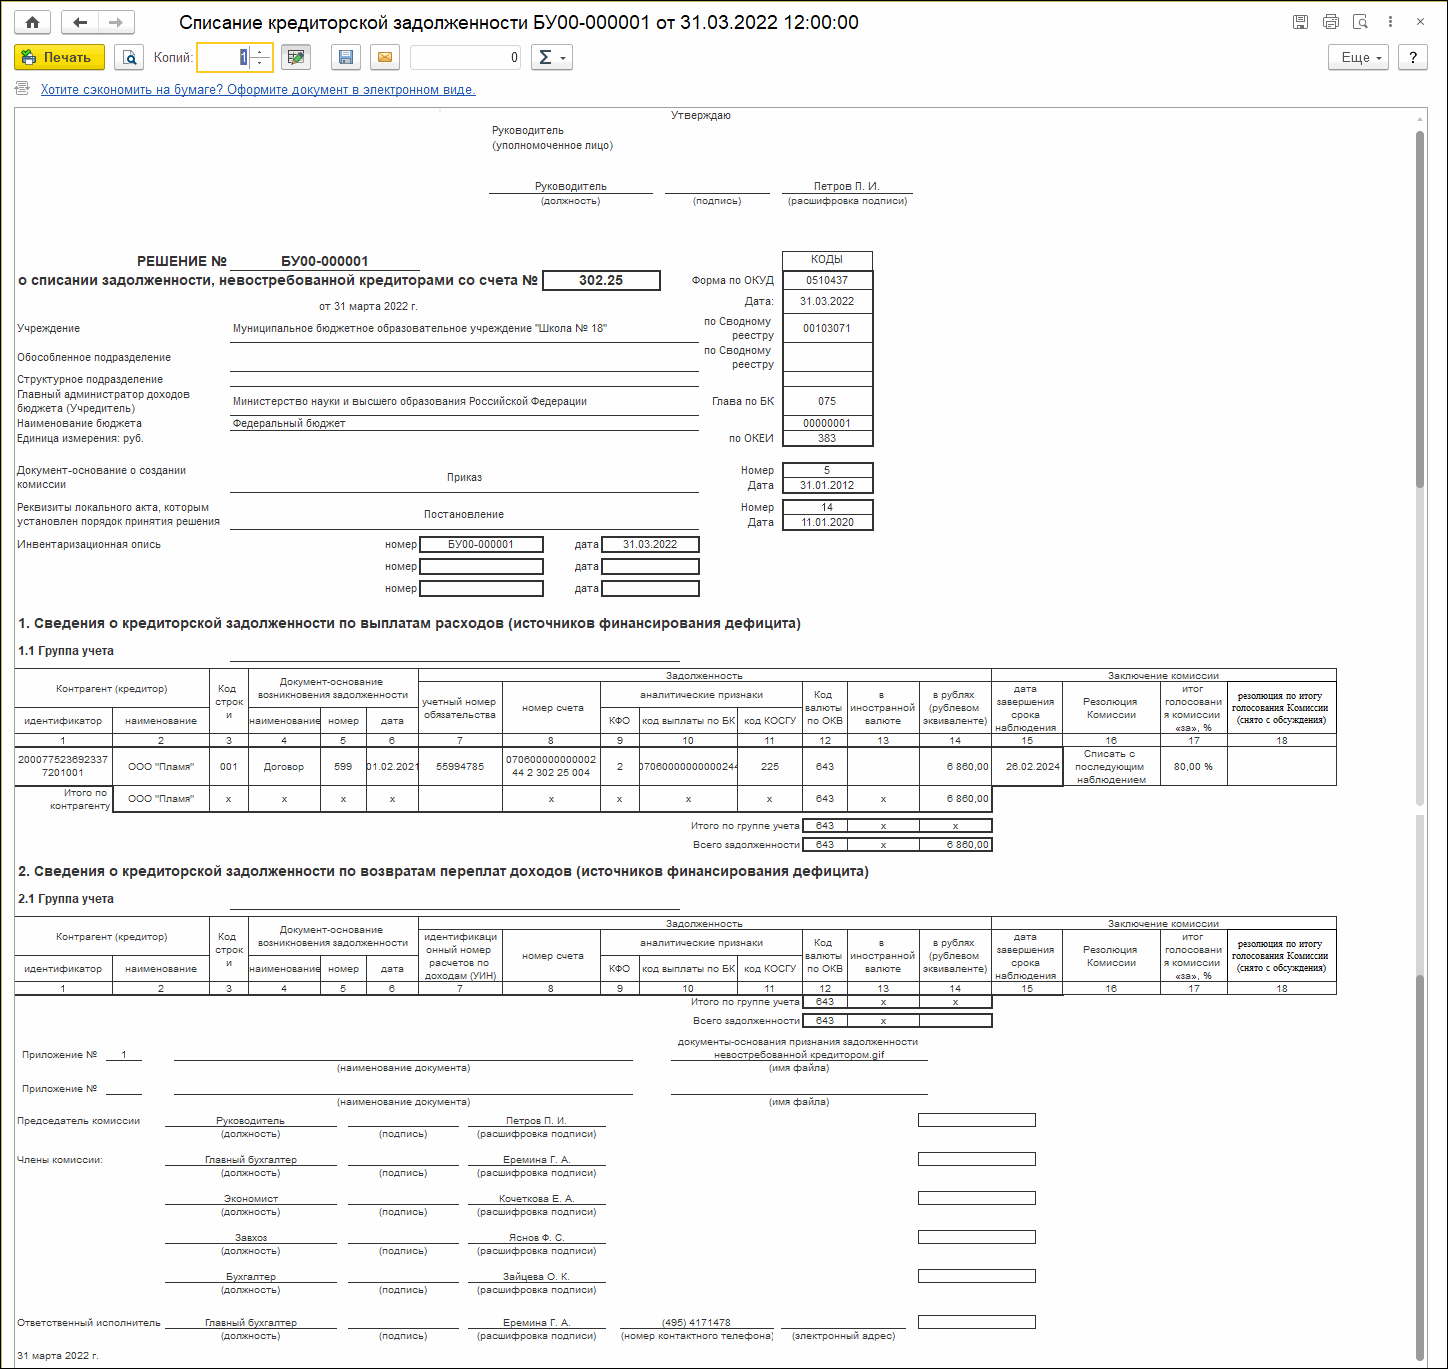Click commission member Яснов Ф. С.
Image resolution: width=1448 pixels, height=1369 pixels.
tap(536, 1238)
